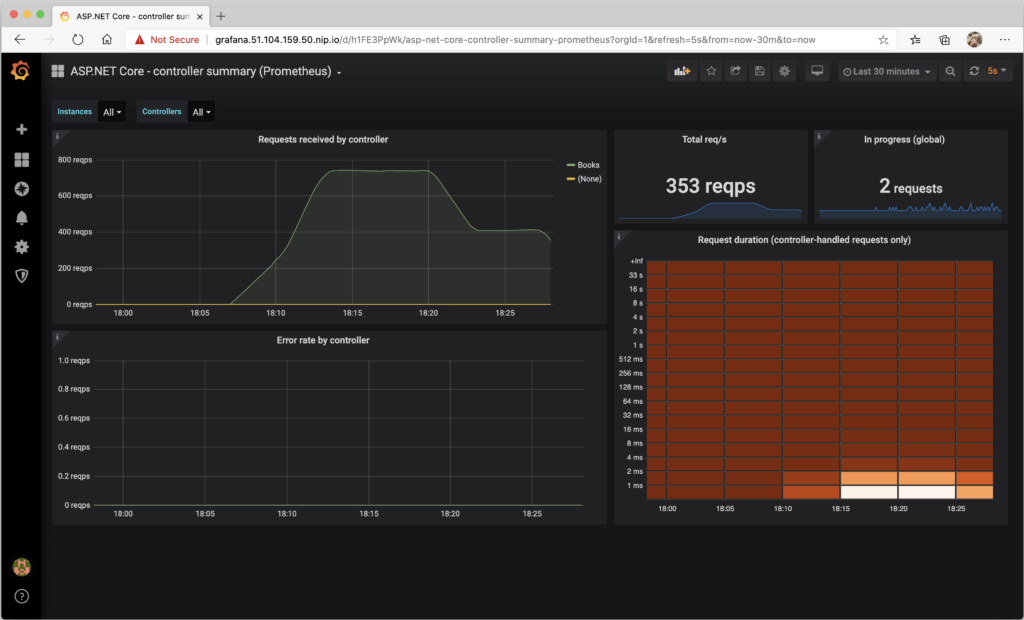Image resolution: width=1024 pixels, height=620 pixels.
Task: Open the Request duration panel title menu
Action: click(x=804, y=240)
